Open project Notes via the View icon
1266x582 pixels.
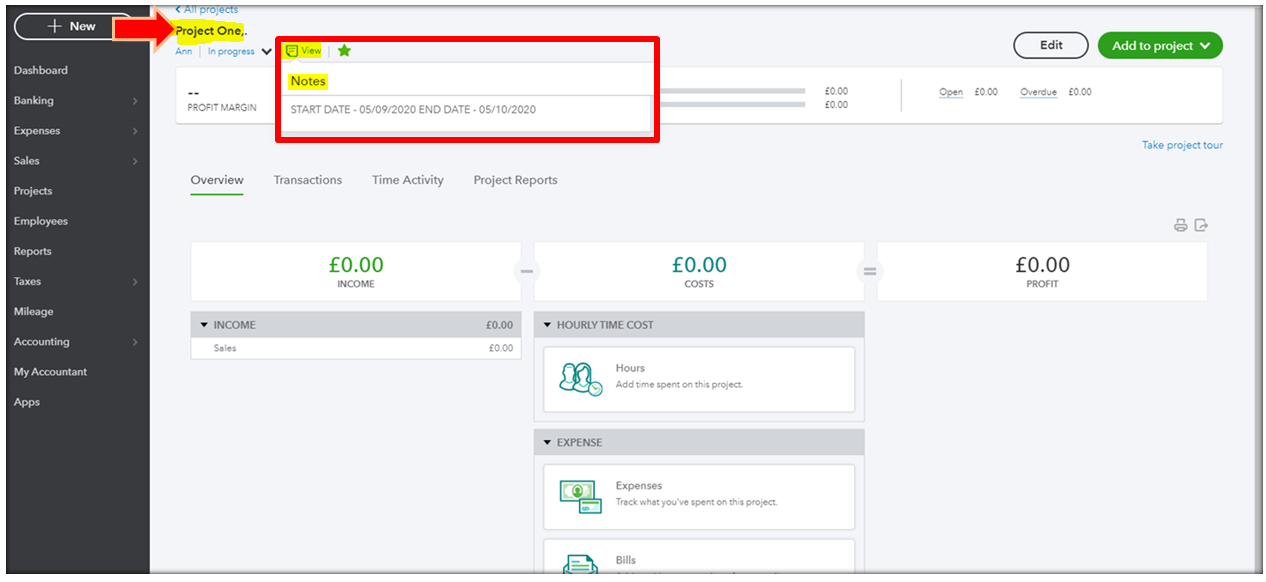point(303,50)
